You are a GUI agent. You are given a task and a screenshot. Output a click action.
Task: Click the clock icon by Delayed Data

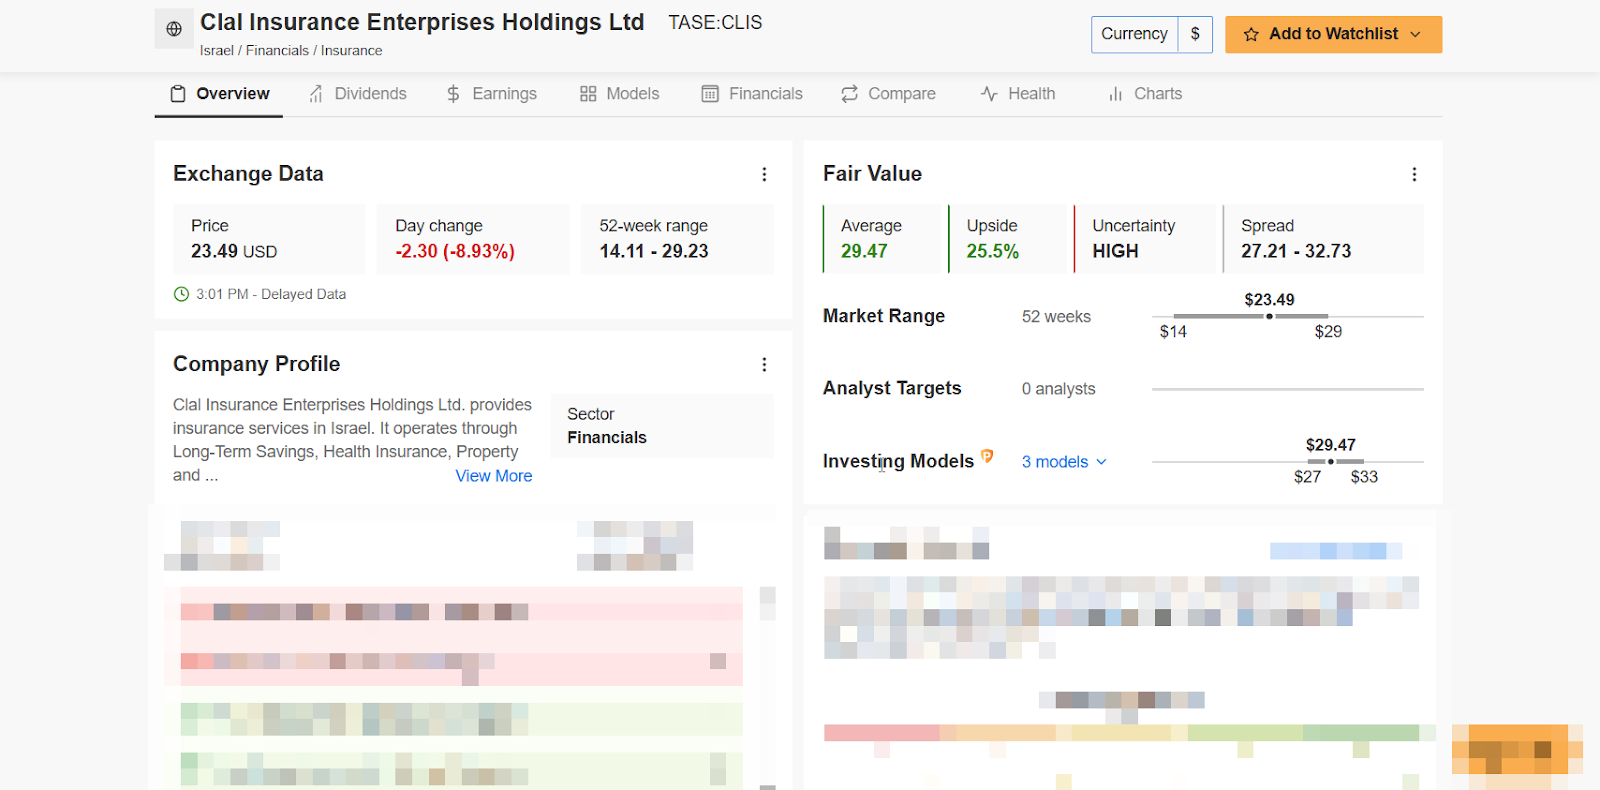[181, 294]
